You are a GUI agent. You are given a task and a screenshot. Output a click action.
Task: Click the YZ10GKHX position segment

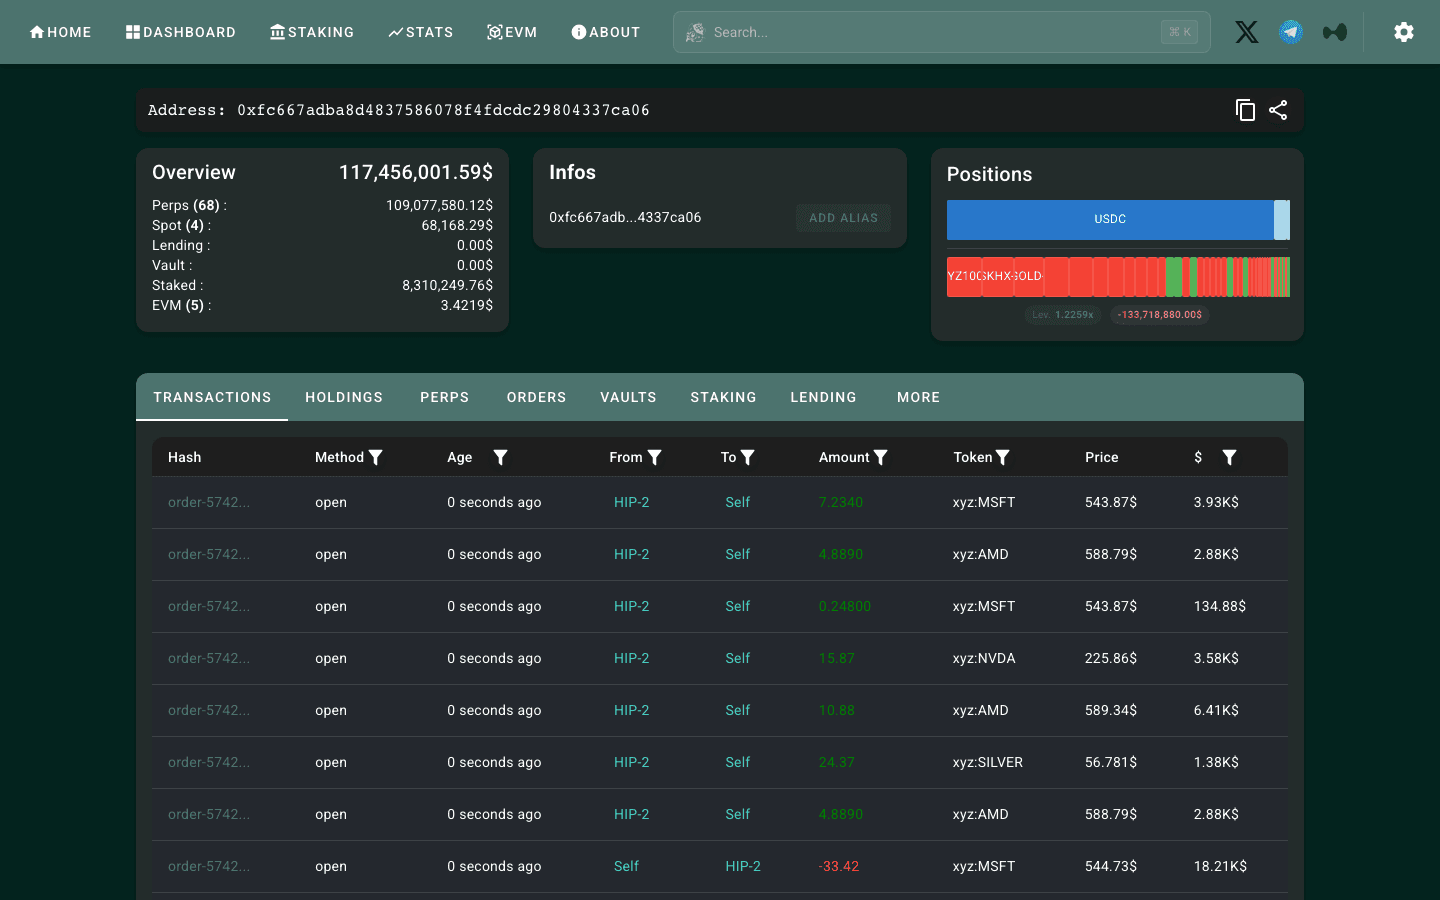tap(964, 276)
